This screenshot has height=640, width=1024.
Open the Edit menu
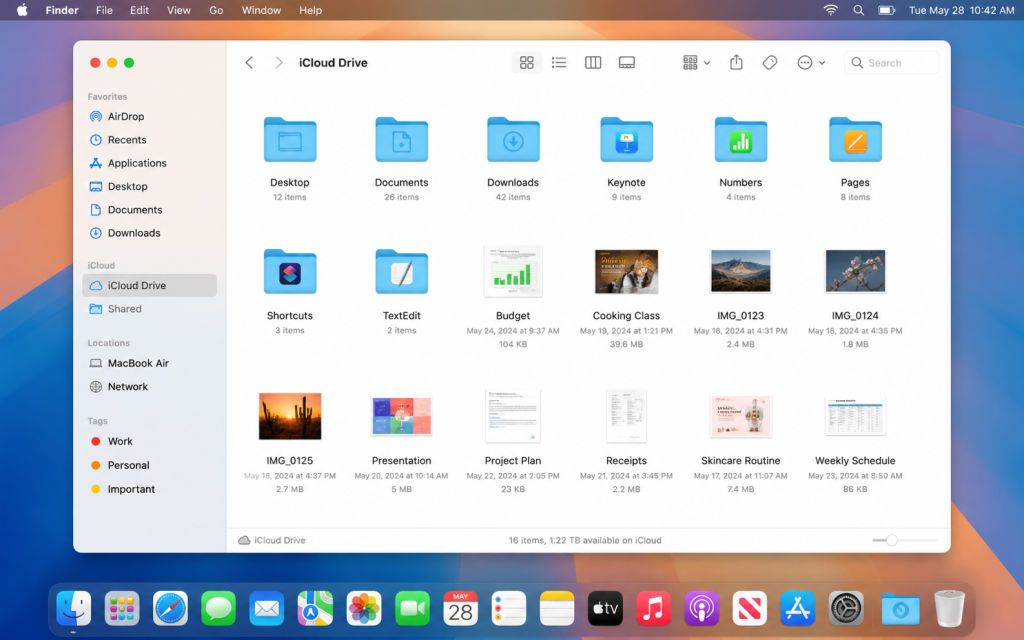[139, 10]
